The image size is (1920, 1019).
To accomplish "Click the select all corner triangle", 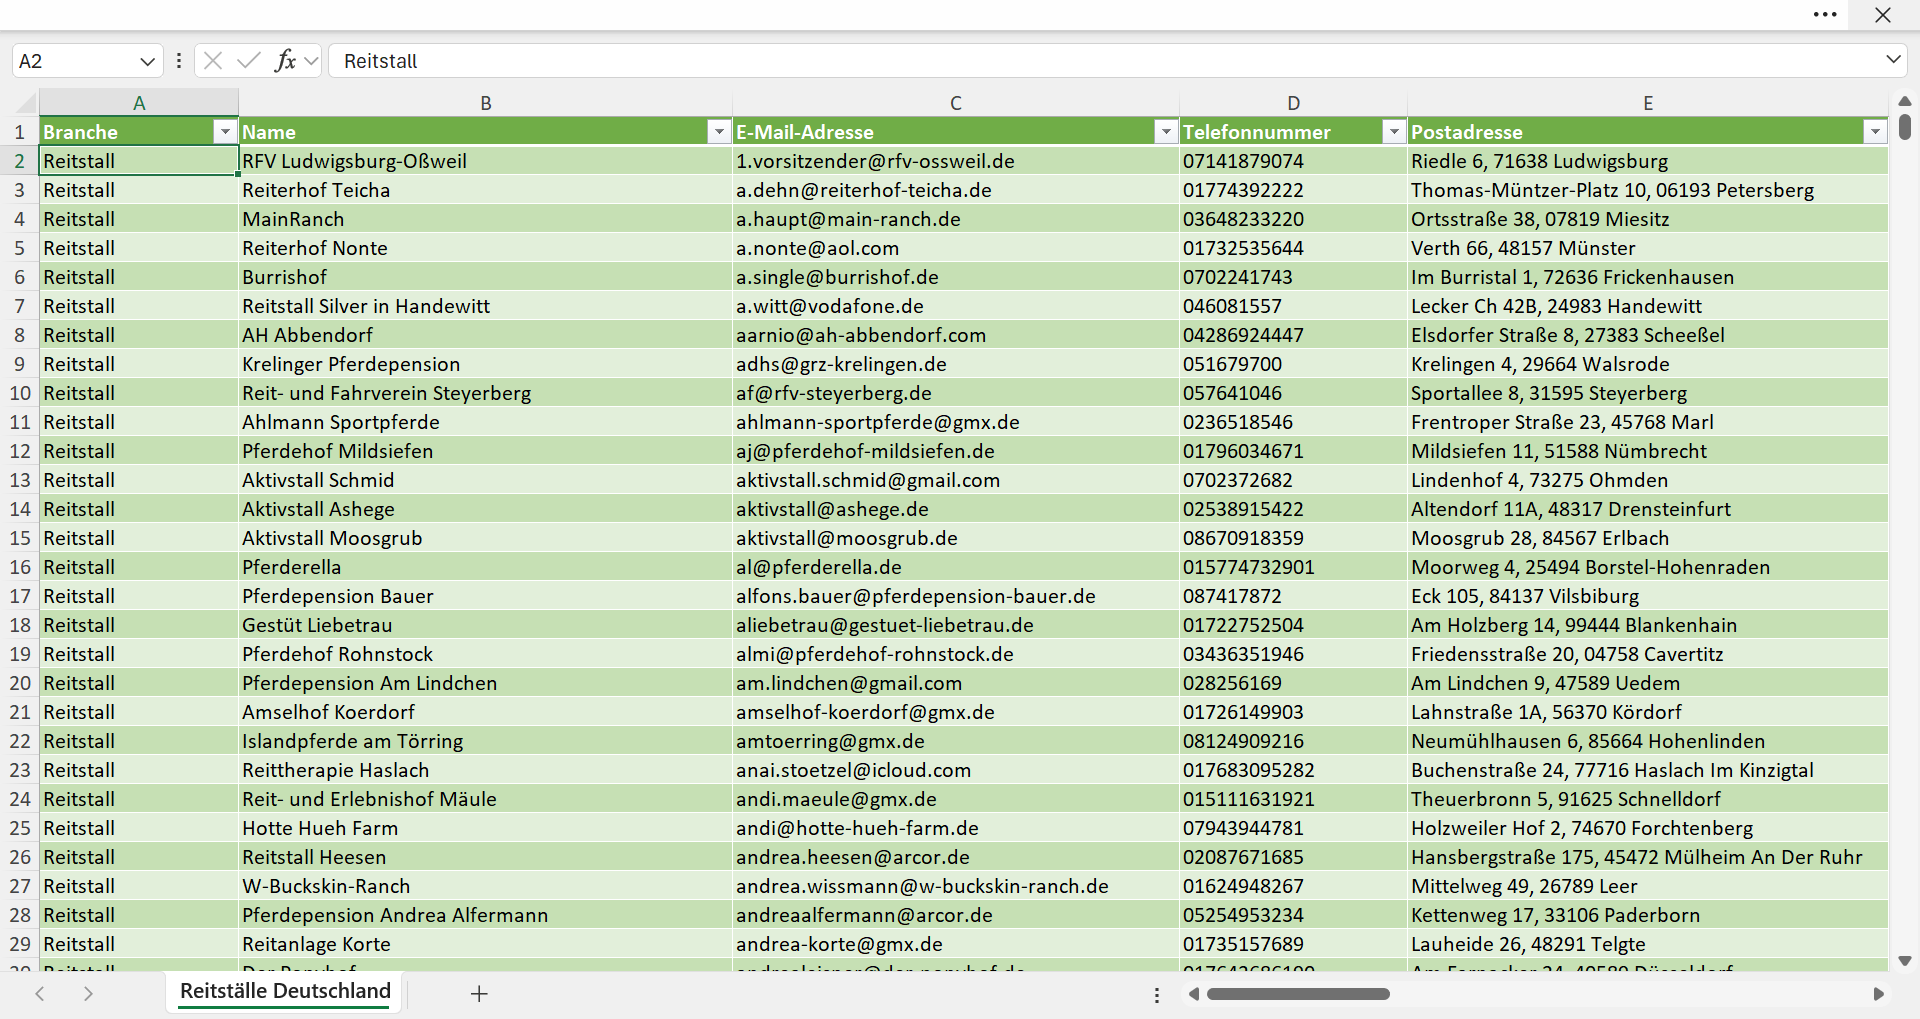I will (x=26, y=103).
